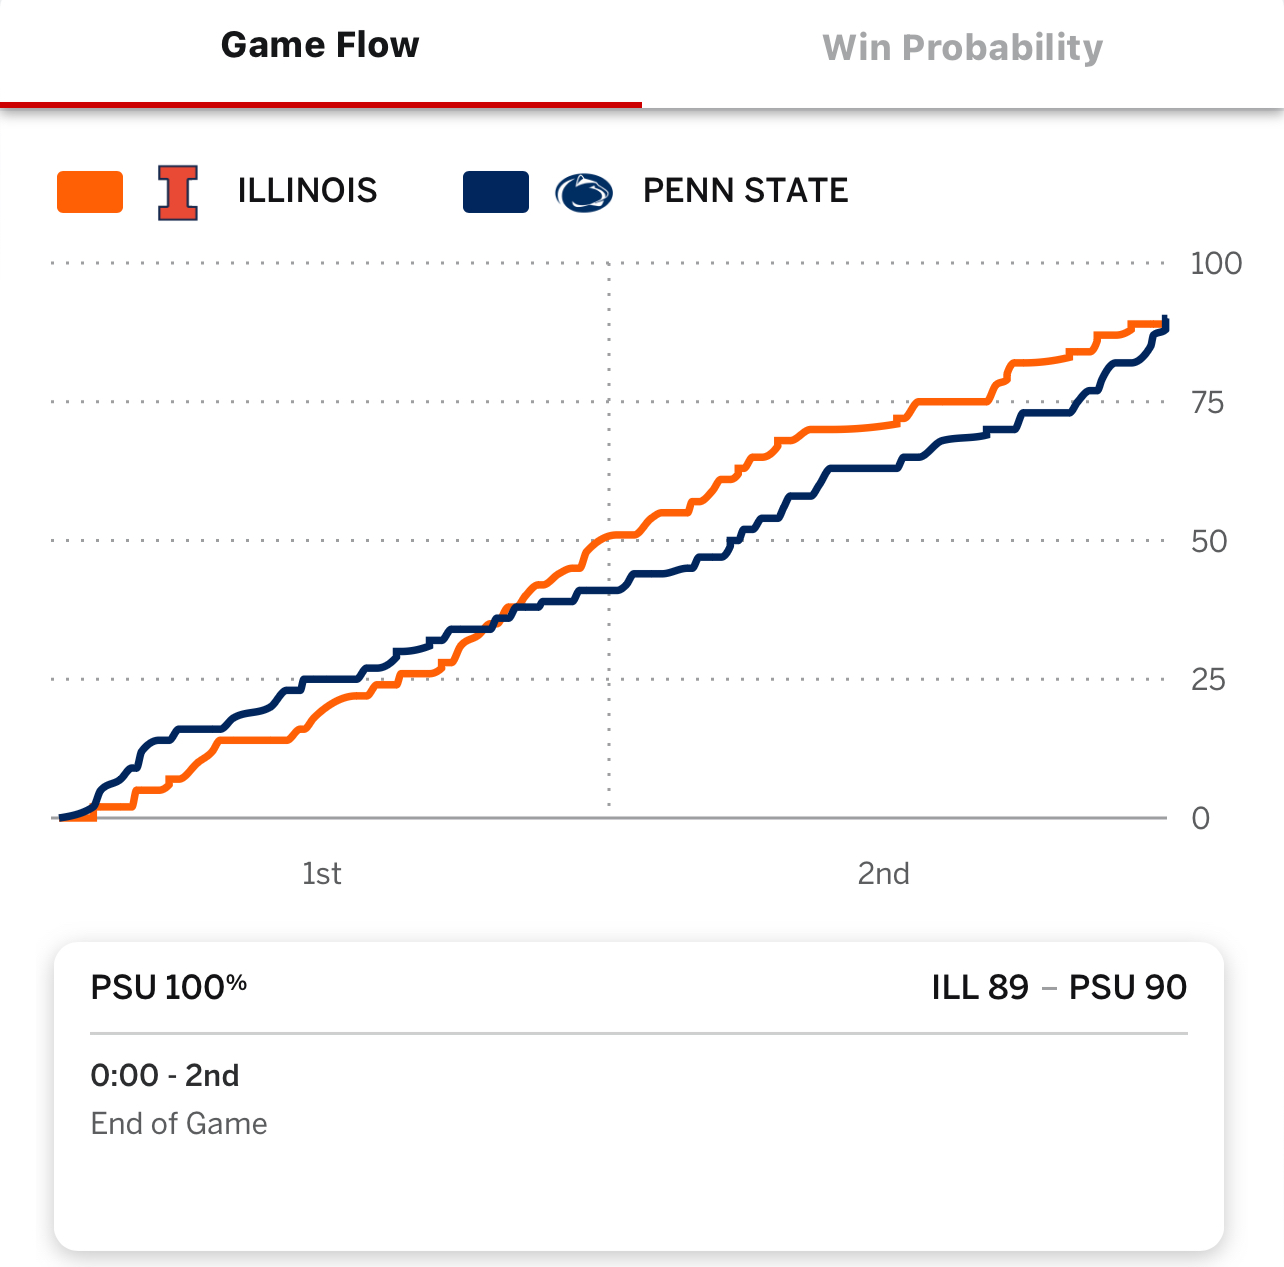The image size is (1284, 1267).
Task: Click the ILLINOIS team name label
Action: [307, 190]
